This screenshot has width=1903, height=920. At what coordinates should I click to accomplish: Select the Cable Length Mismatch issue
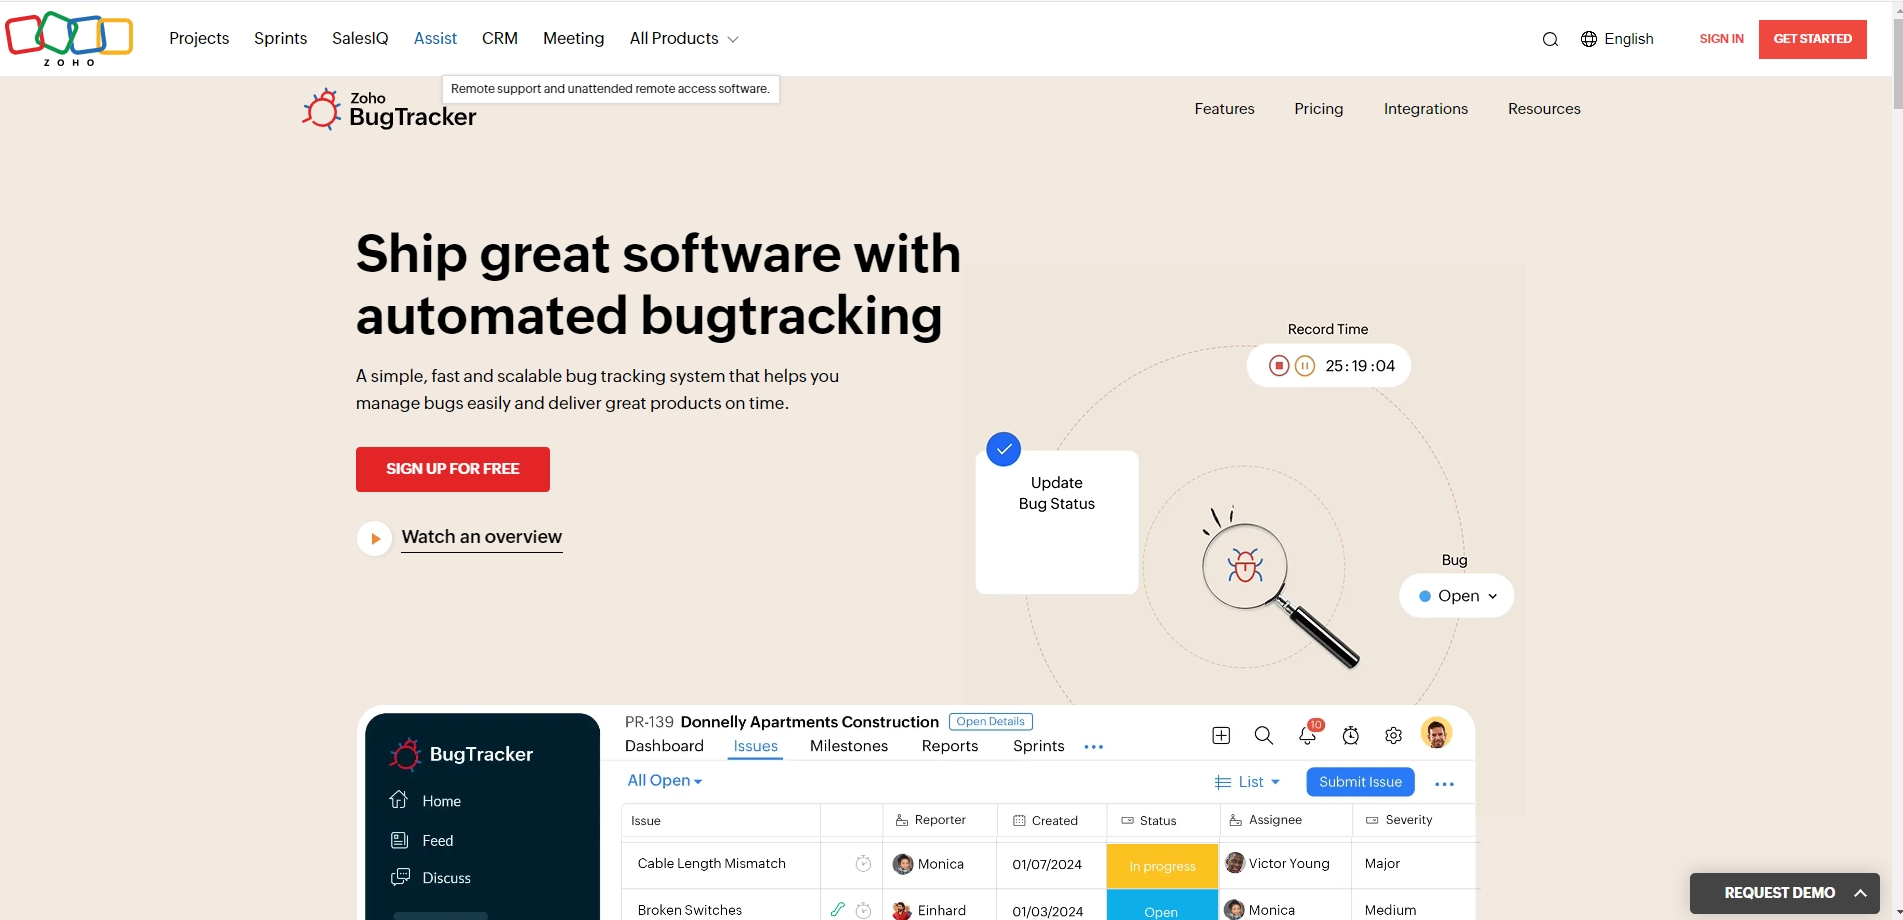[711, 864]
